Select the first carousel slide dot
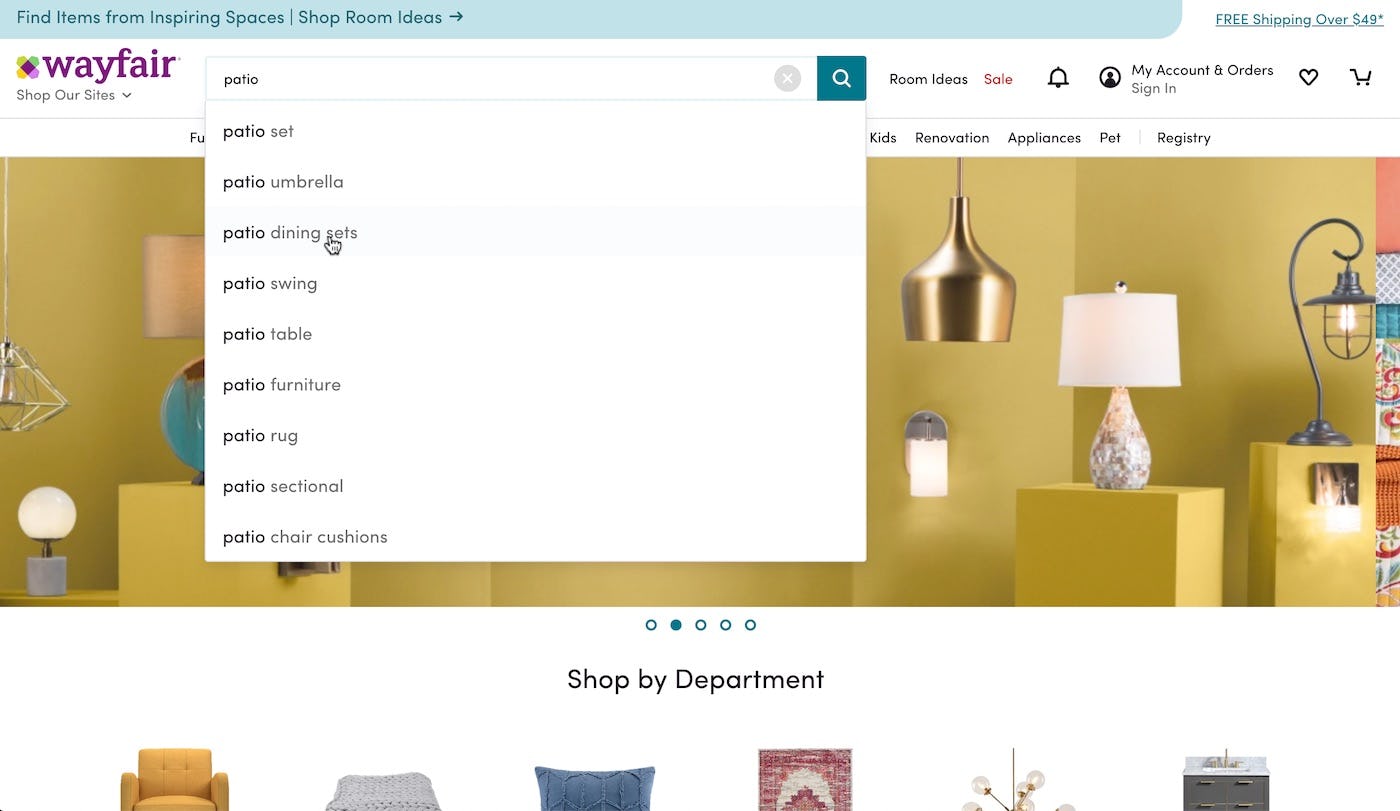Screen dimensions: 1400x811 coord(651,625)
